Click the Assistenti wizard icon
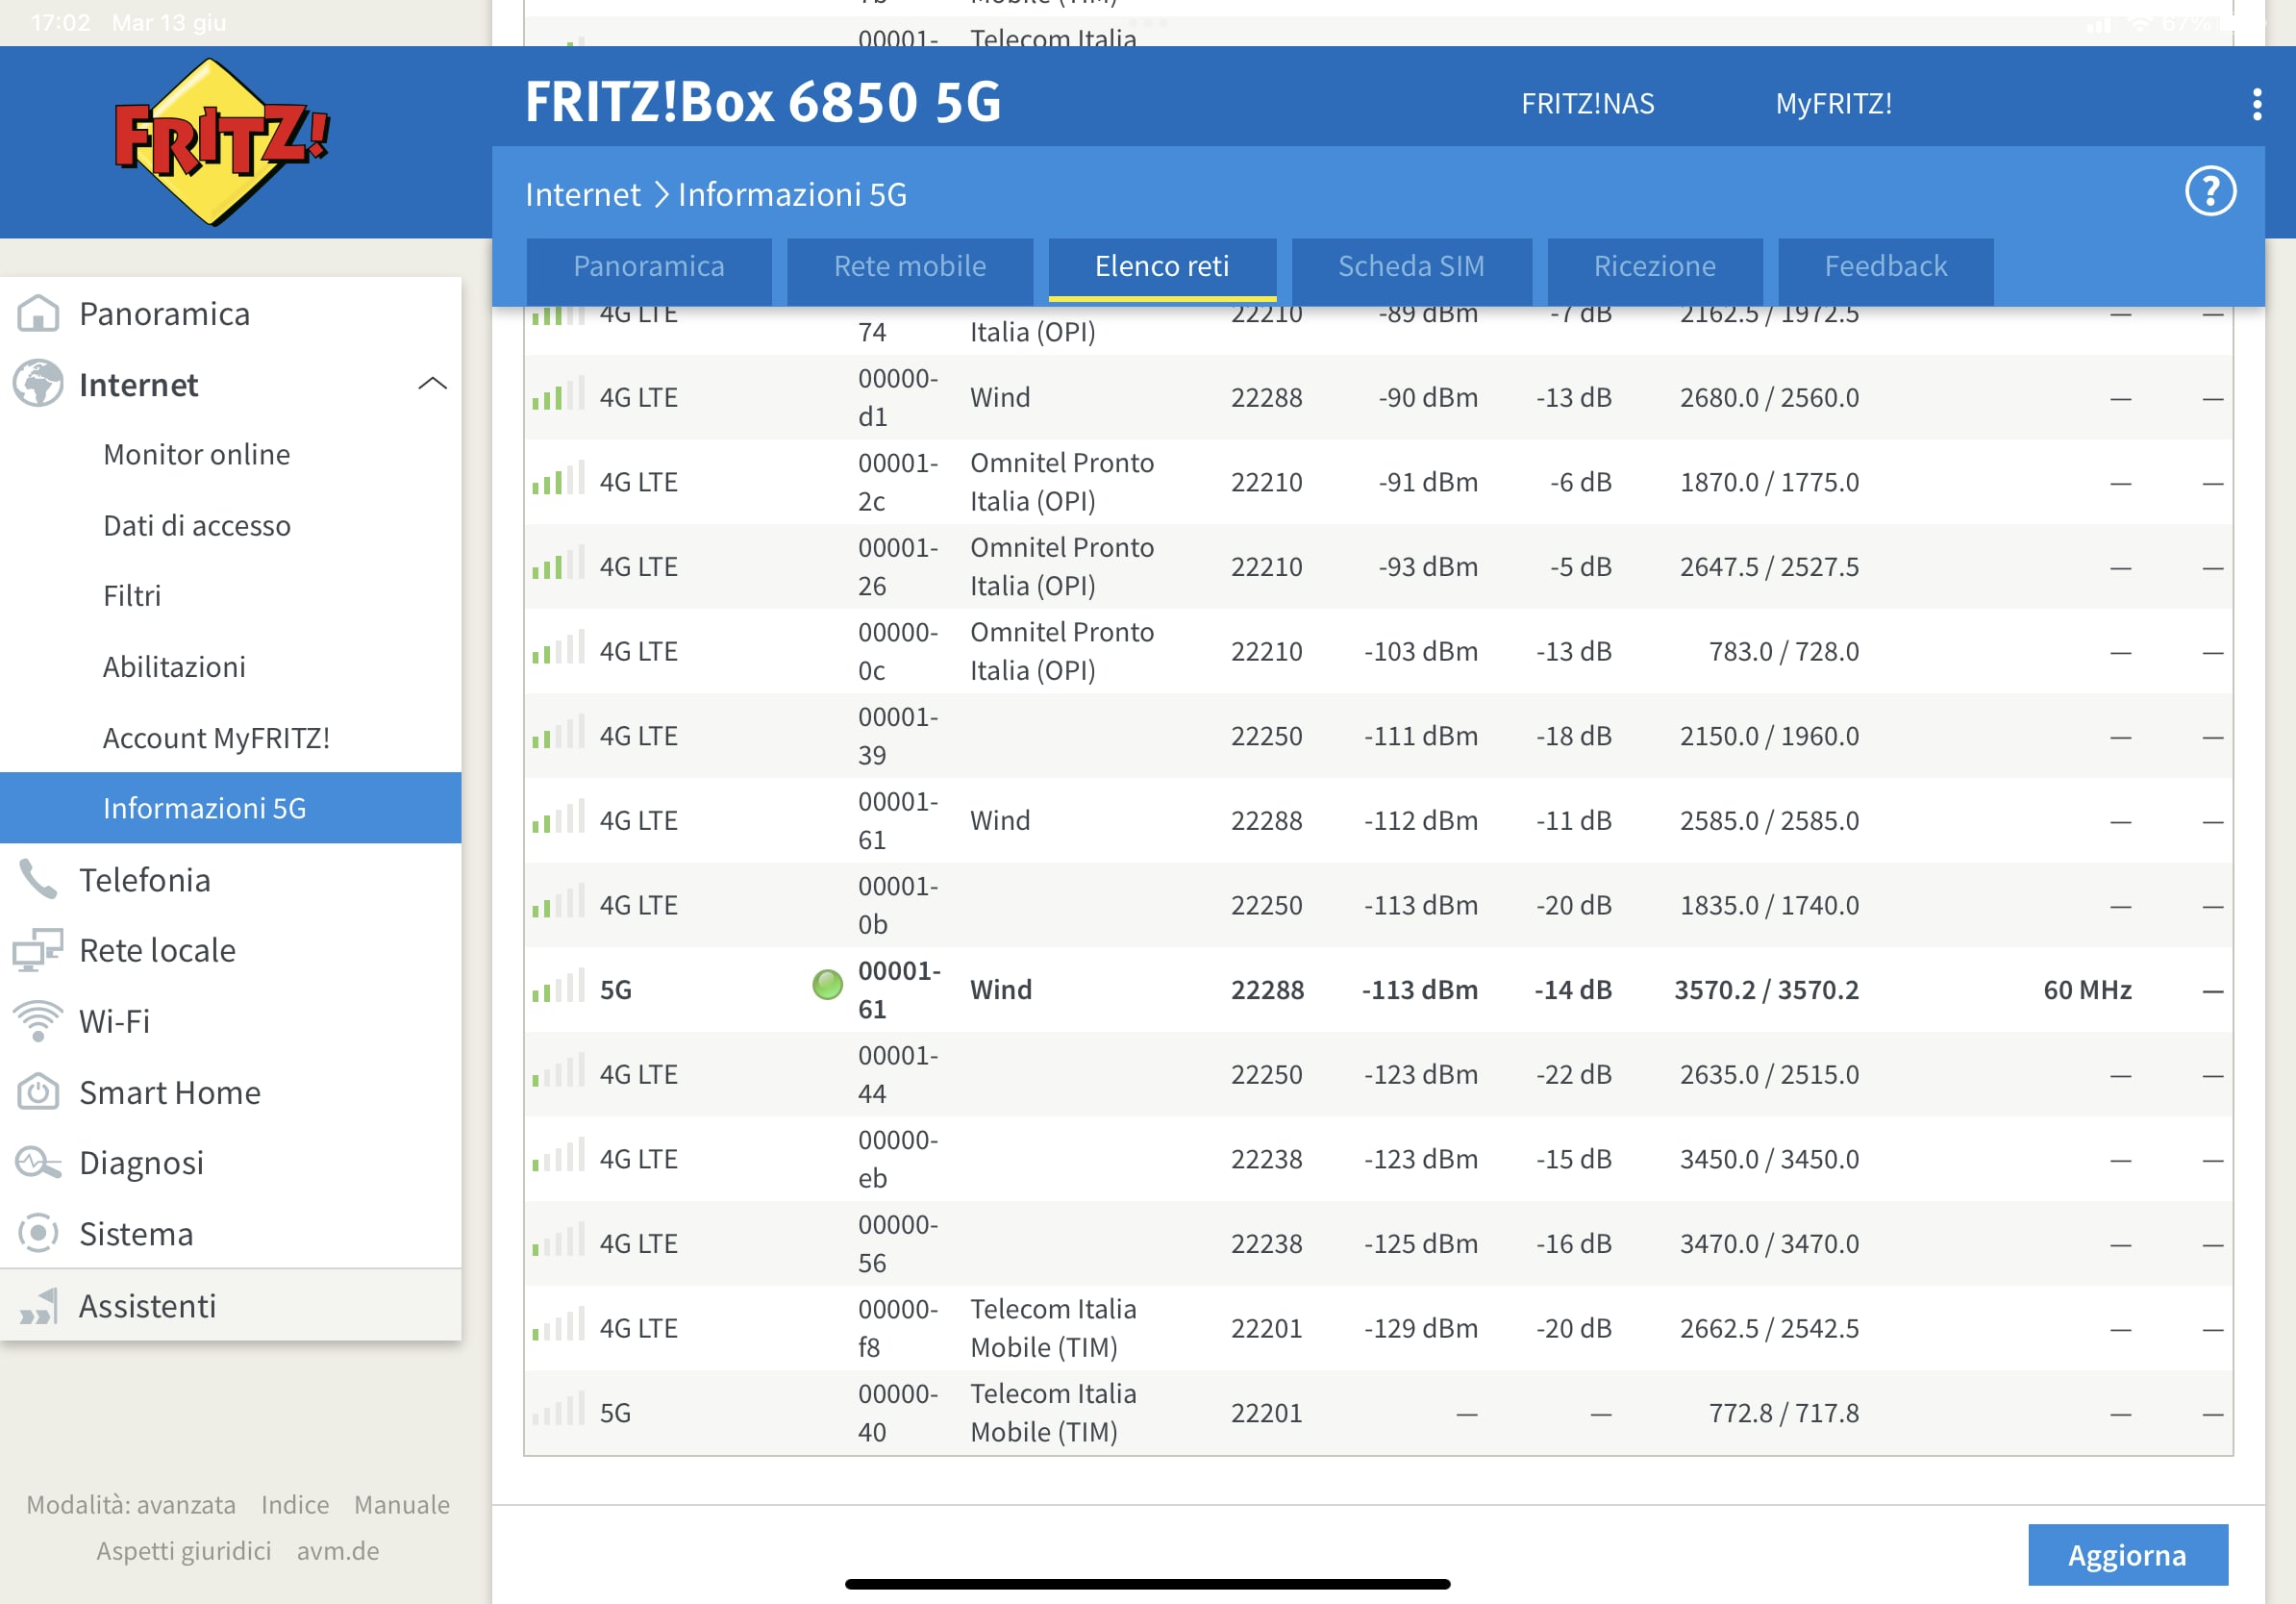The height and width of the screenshot is (1604, 2296). [x=38, y=1305]
